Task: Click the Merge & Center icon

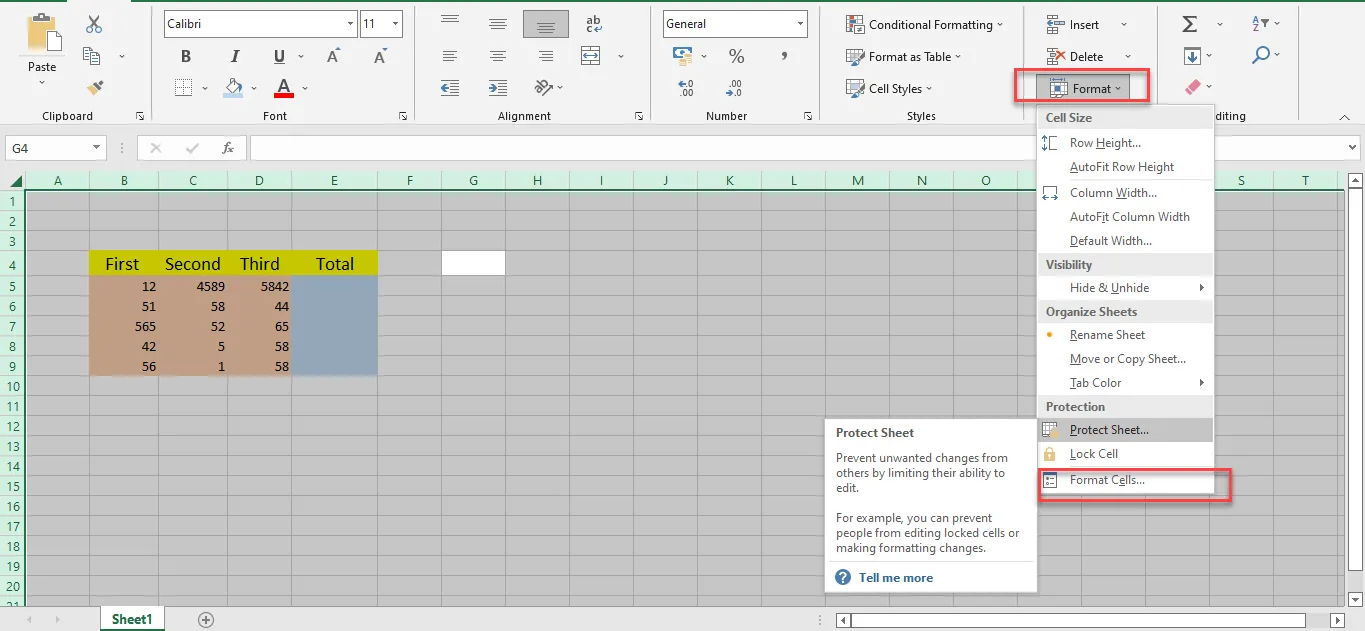Action: pos(591,56)
